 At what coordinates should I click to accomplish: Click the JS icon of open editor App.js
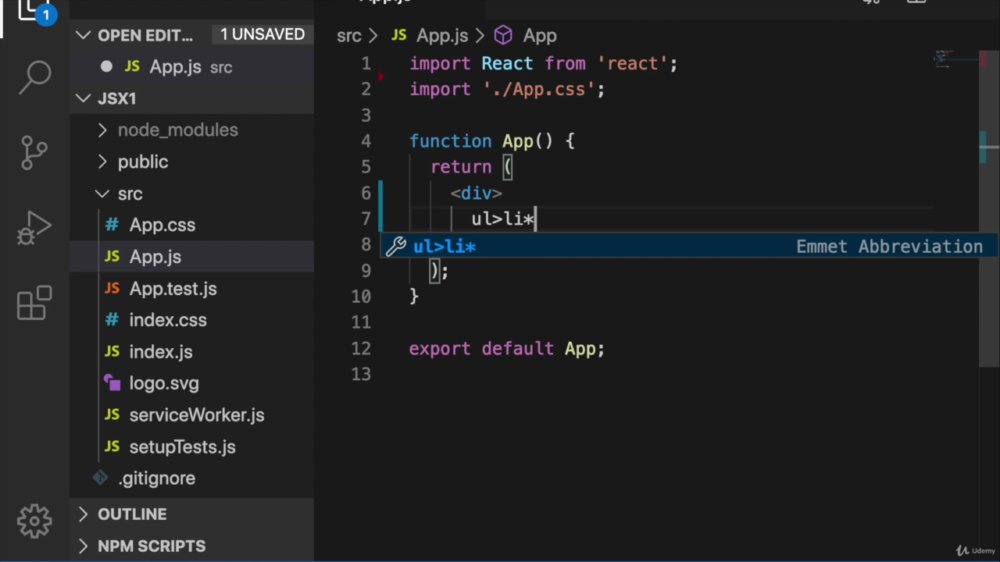[132, 66]
